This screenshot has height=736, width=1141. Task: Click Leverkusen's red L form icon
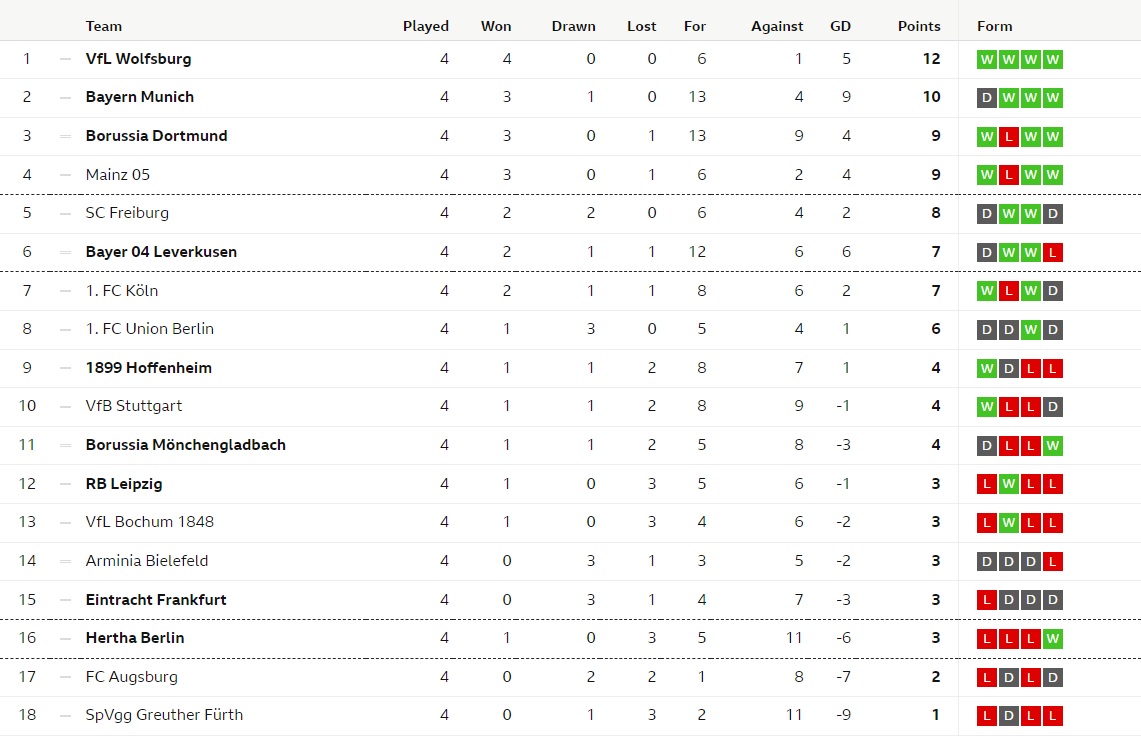coord(1052,253)
